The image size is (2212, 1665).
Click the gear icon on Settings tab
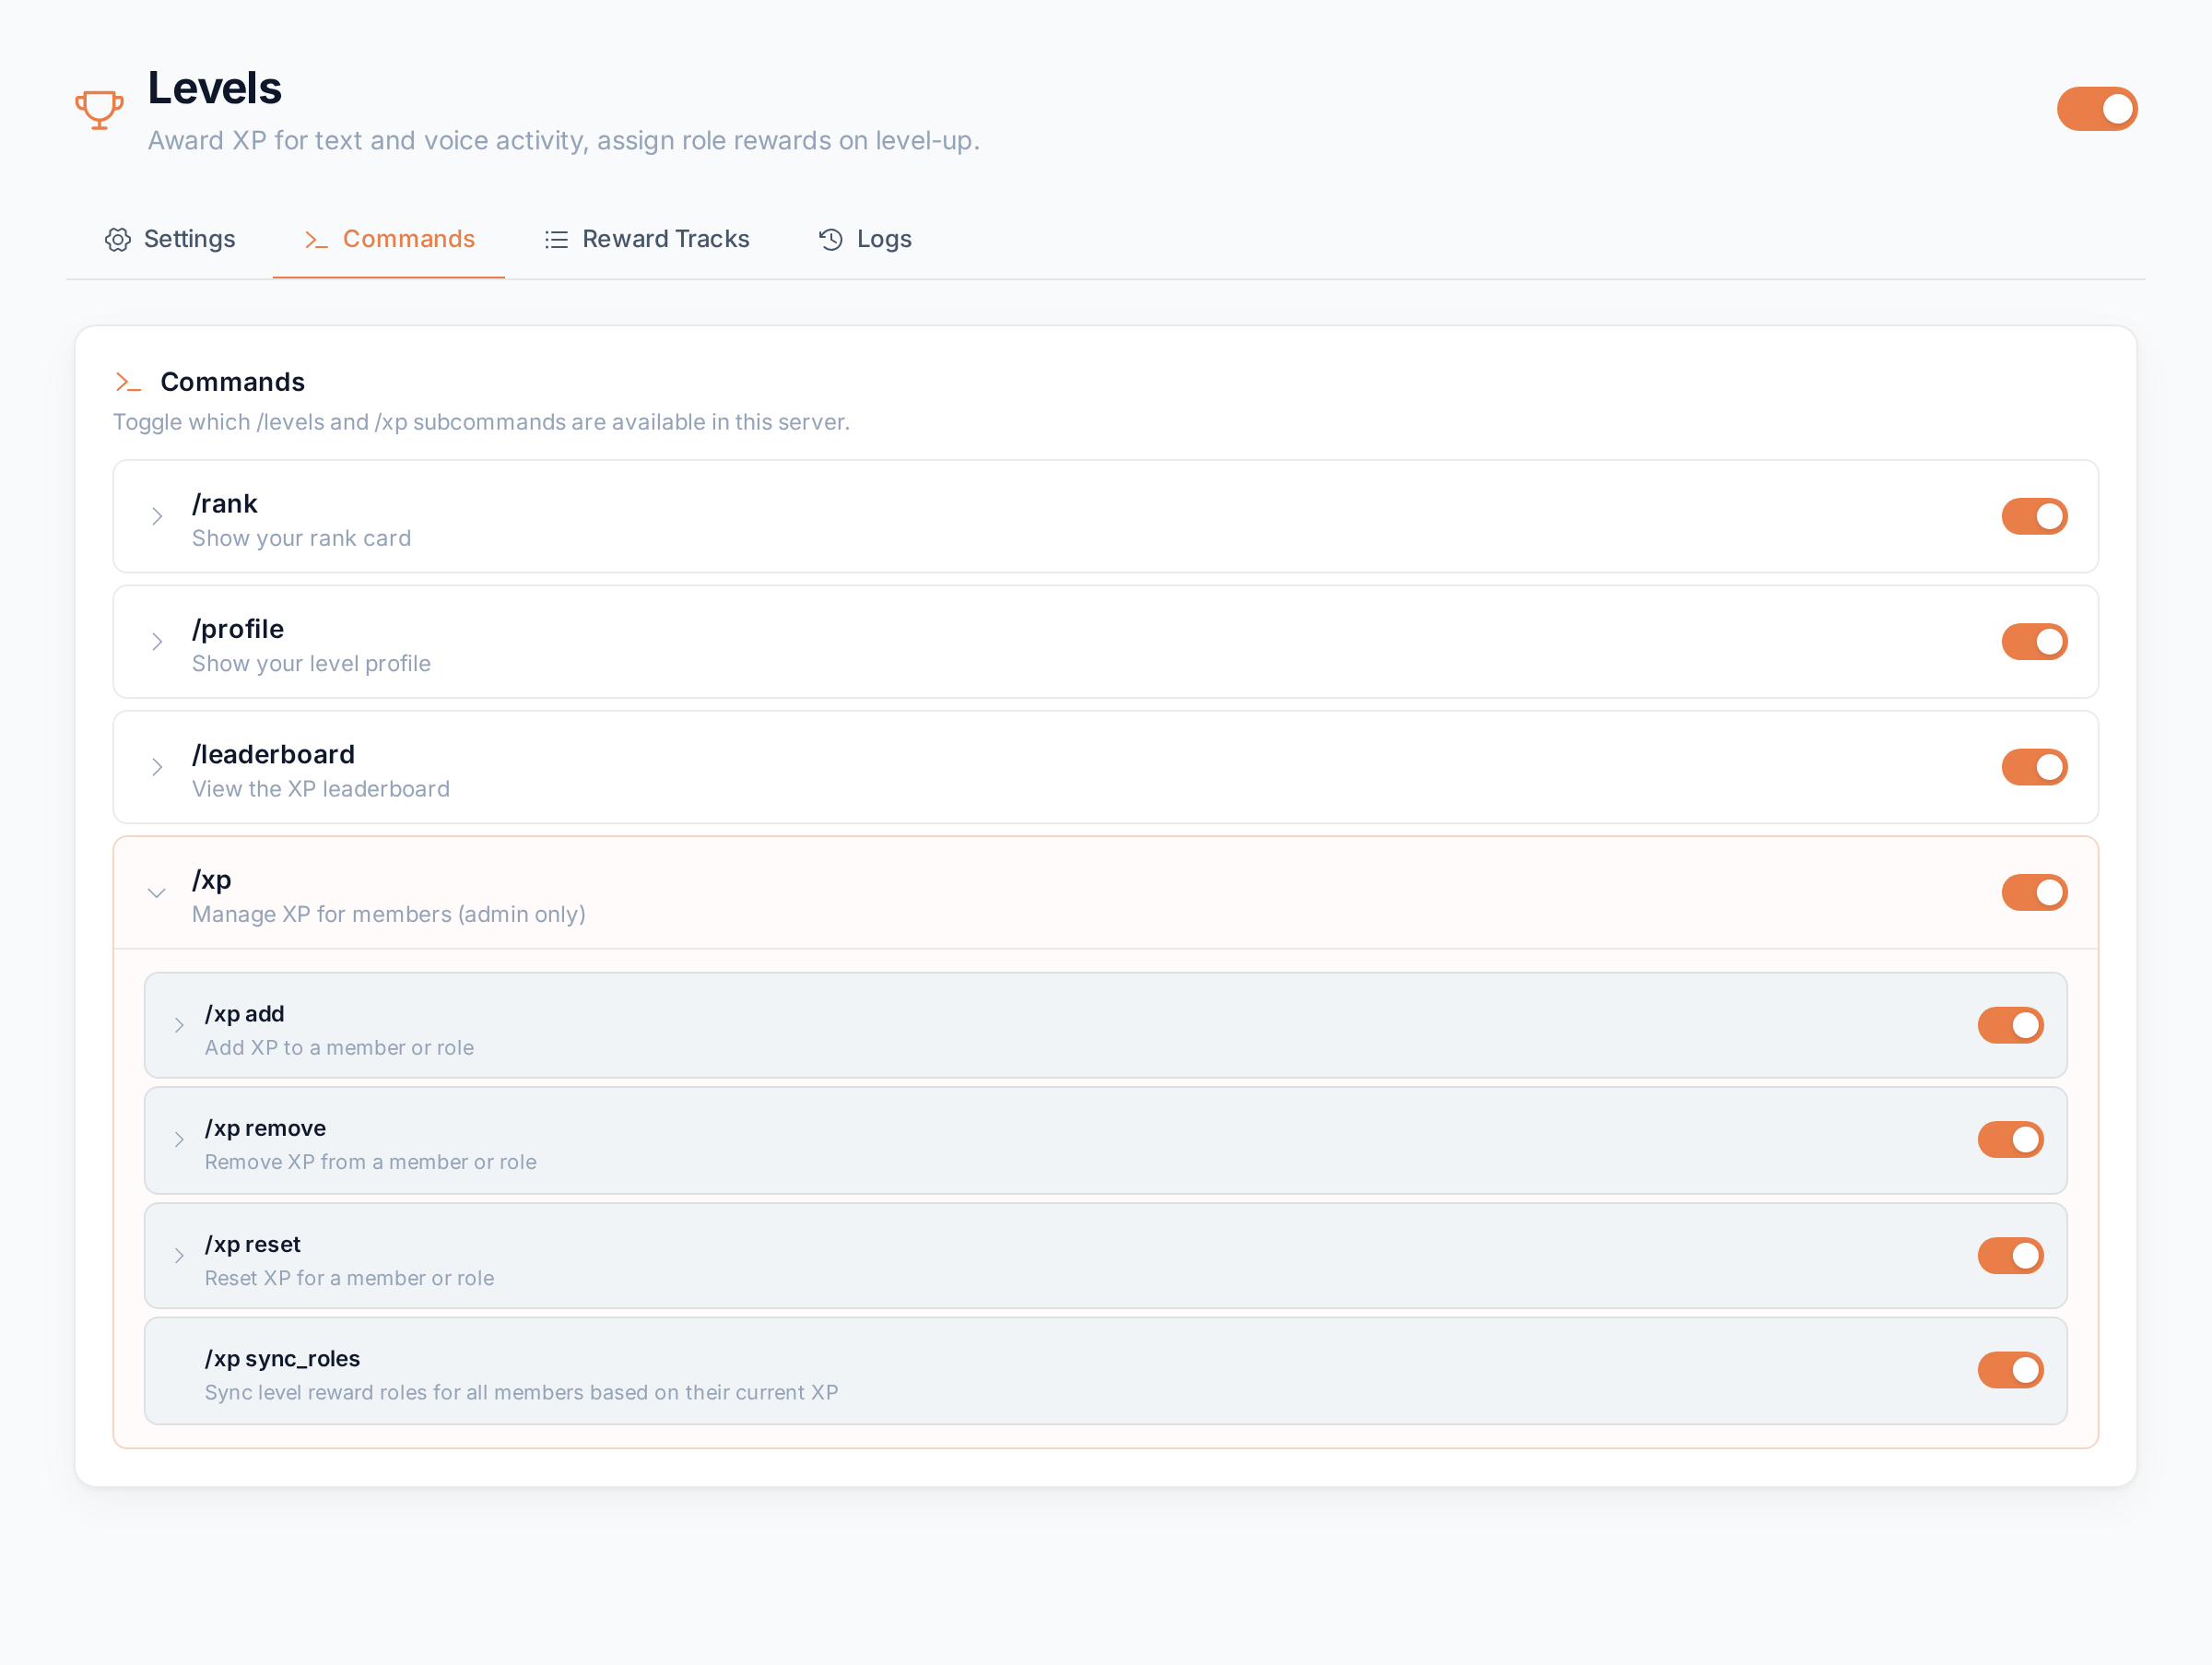118,239
